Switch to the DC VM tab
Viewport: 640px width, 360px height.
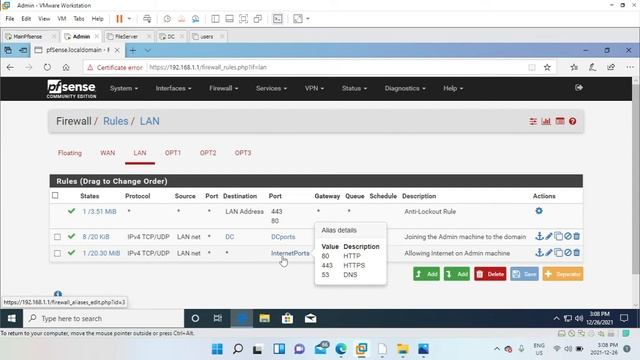point(171,36)
